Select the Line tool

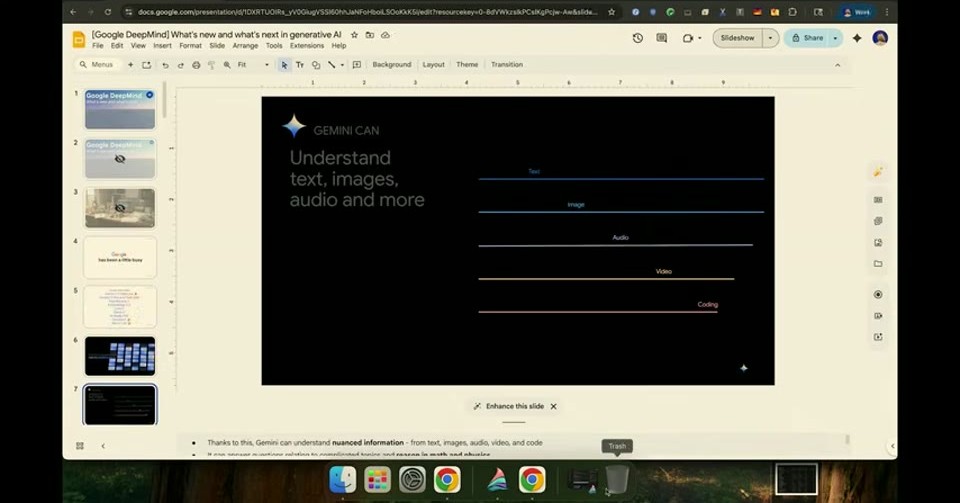332,65
